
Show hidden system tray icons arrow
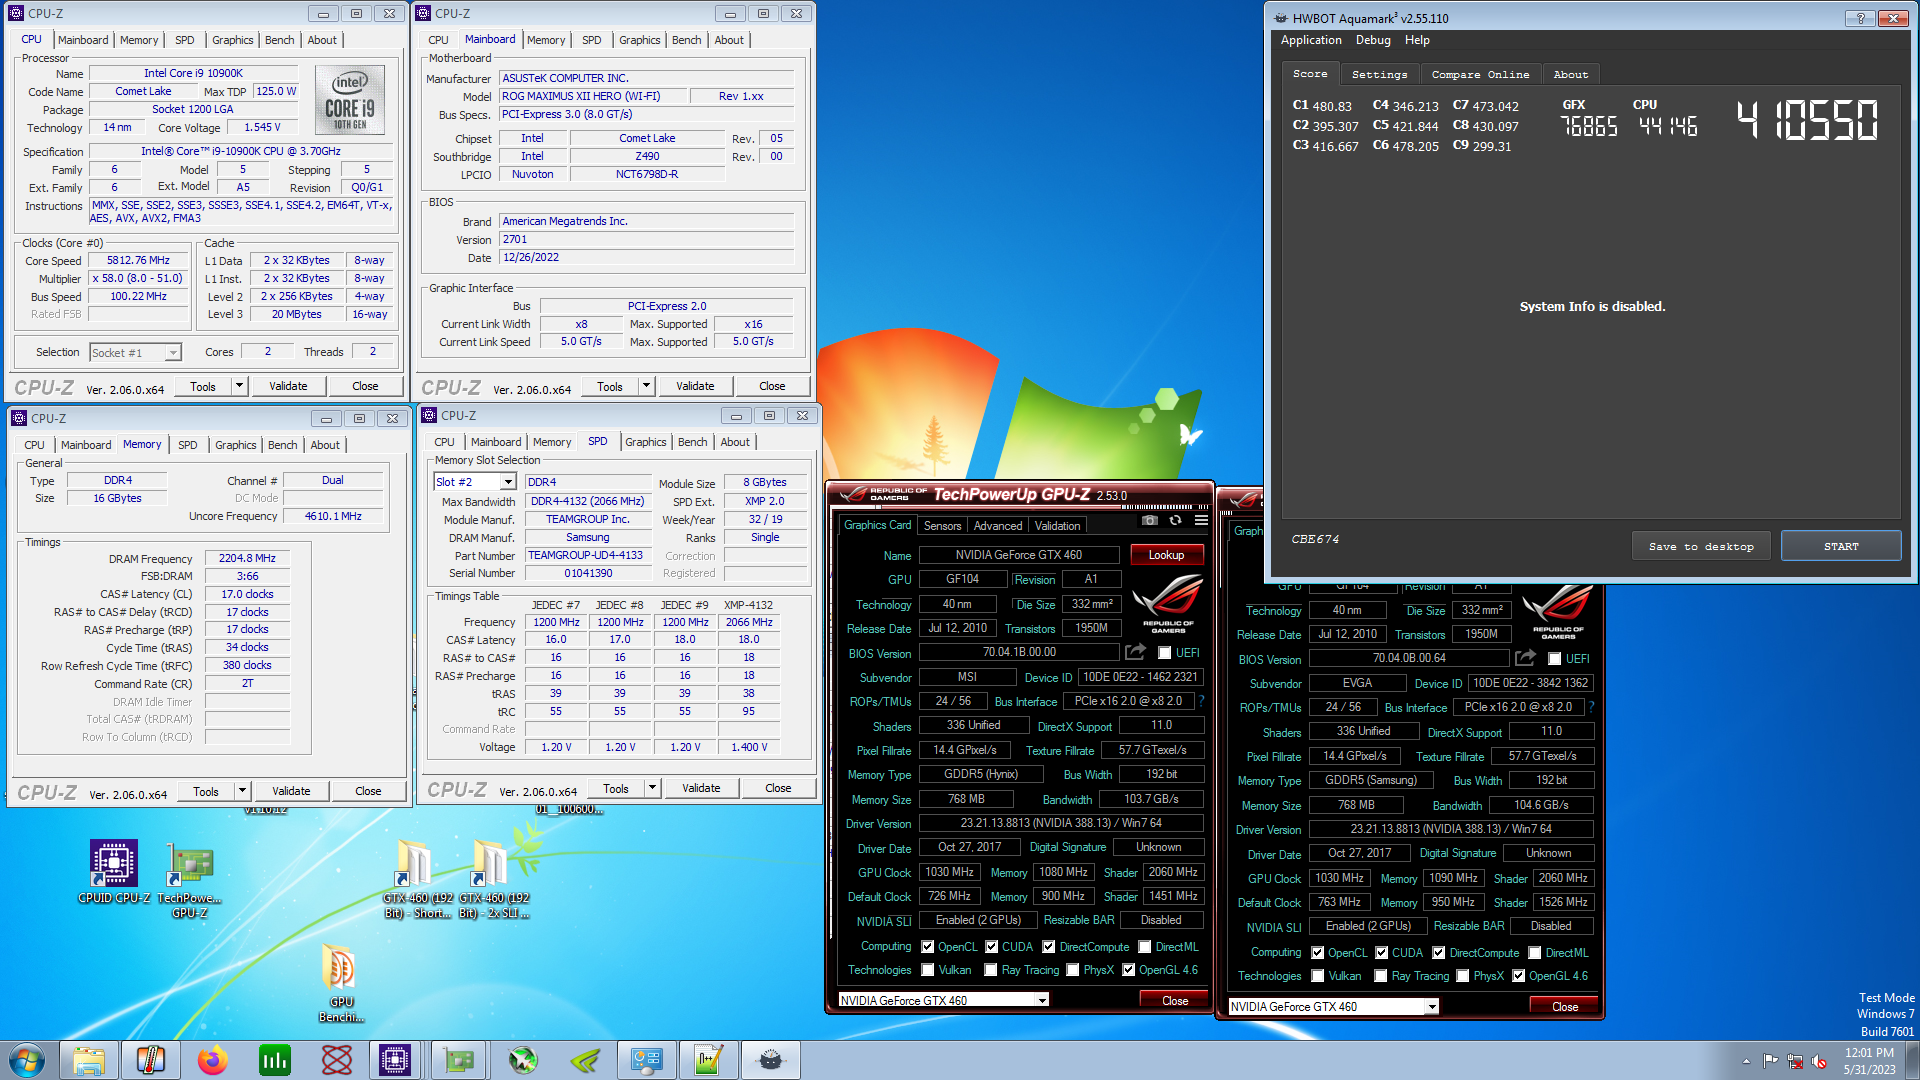pos(1746,1061)
